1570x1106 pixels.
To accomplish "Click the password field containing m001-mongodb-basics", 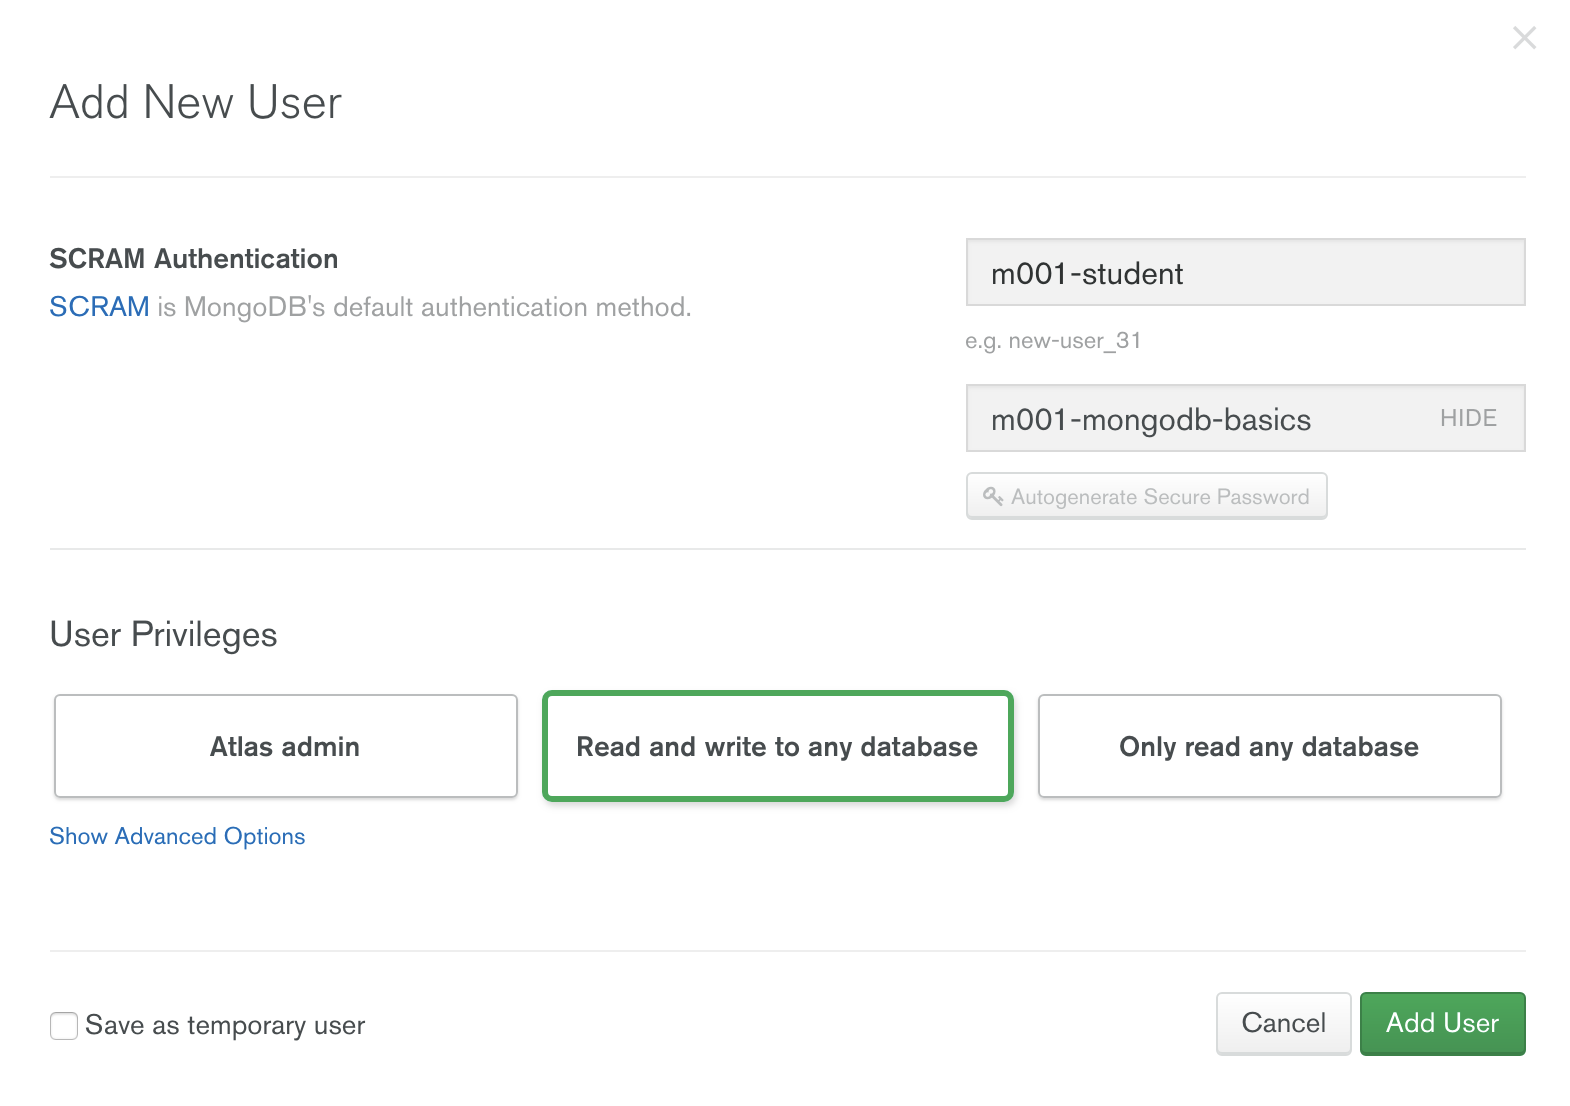I will coord(1245,418).
